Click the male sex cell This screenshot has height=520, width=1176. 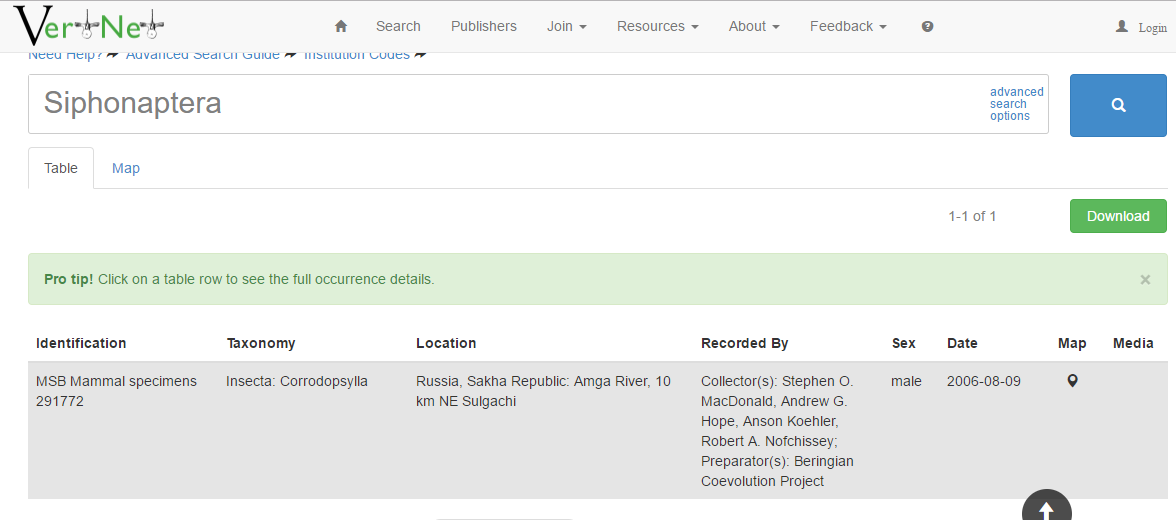click(x=906, y=381)
